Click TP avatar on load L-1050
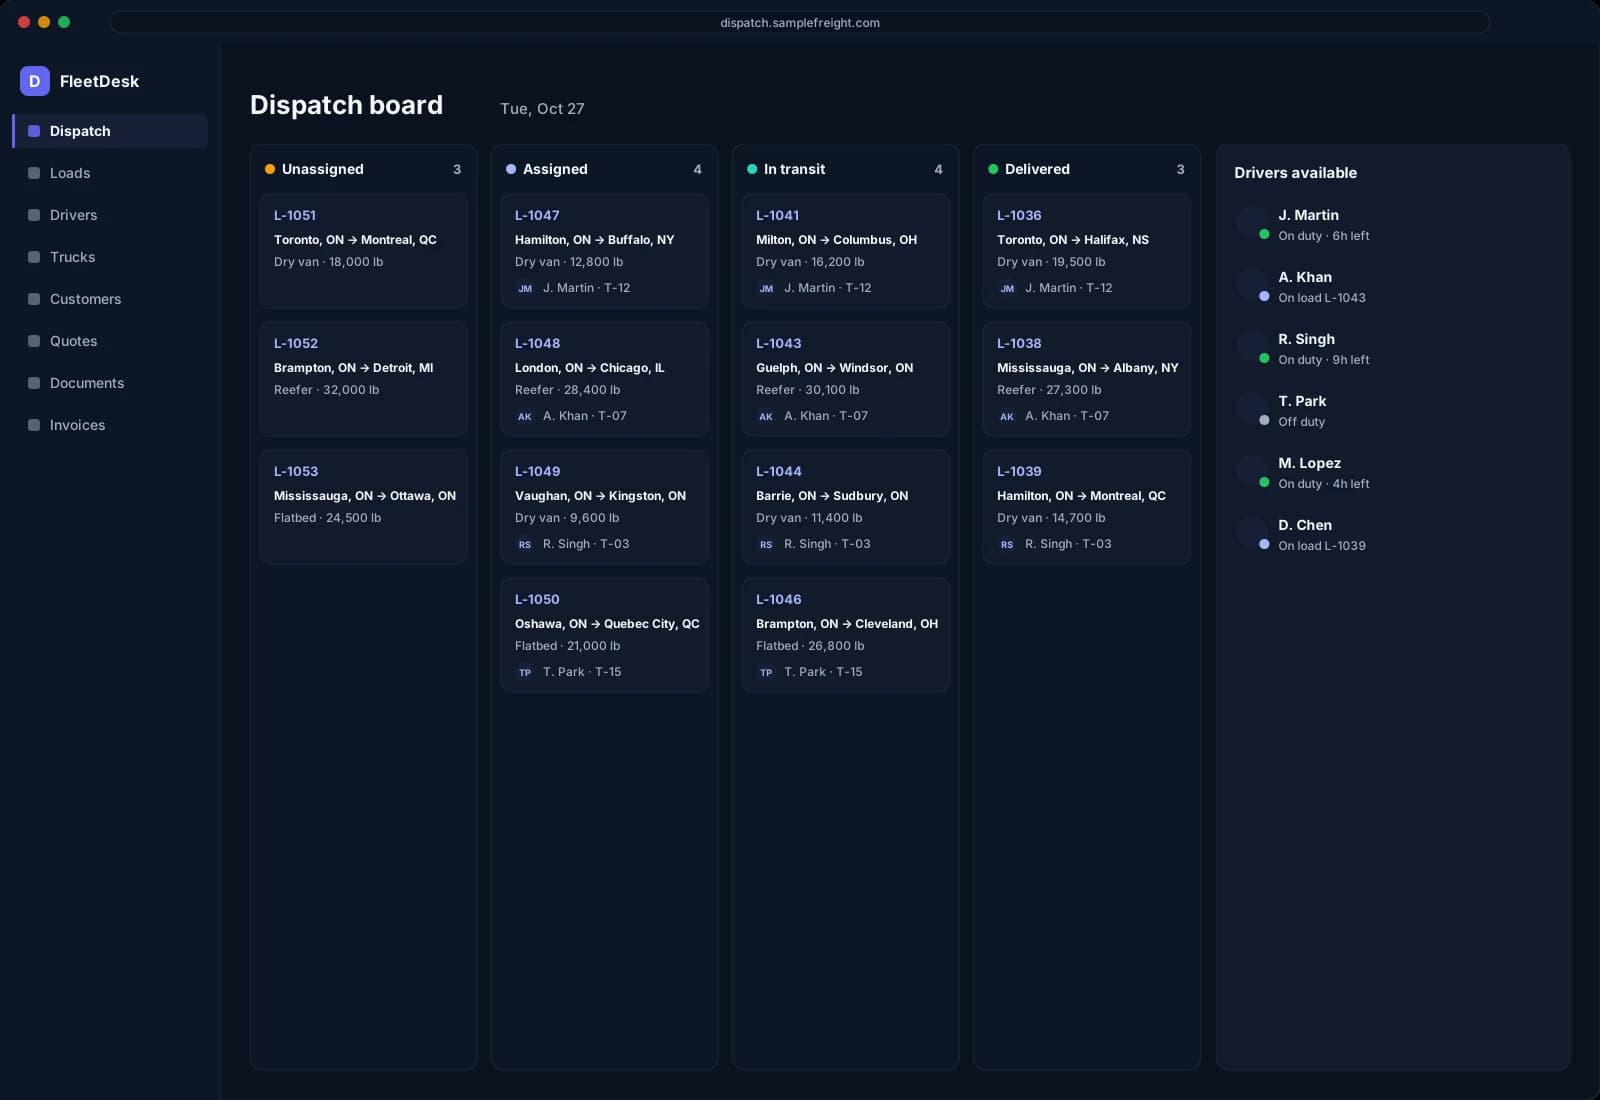The image size is (1600, 1100). pos(525,672)
